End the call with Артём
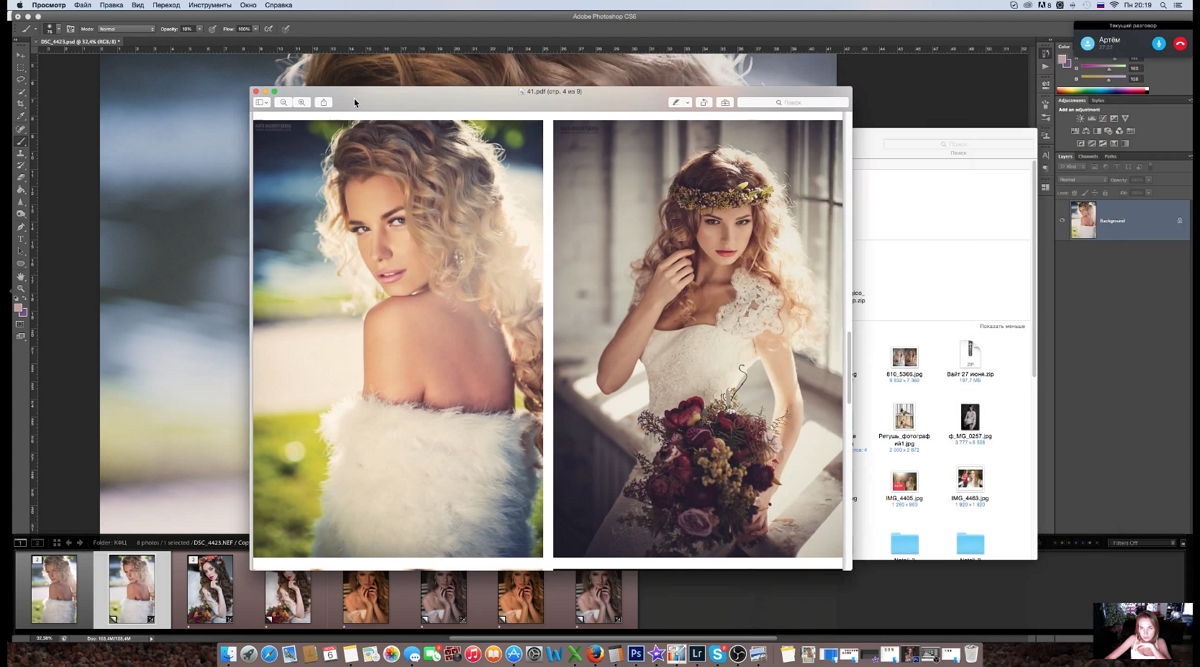Image resolution: width=1200 pixels, height=667 pixels. (1180, 43)
